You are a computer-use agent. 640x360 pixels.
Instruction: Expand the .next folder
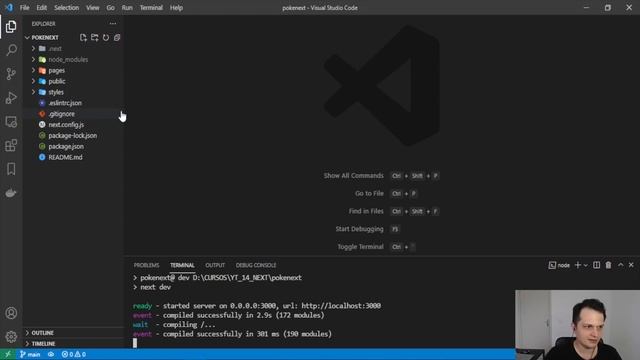point(33,49)
